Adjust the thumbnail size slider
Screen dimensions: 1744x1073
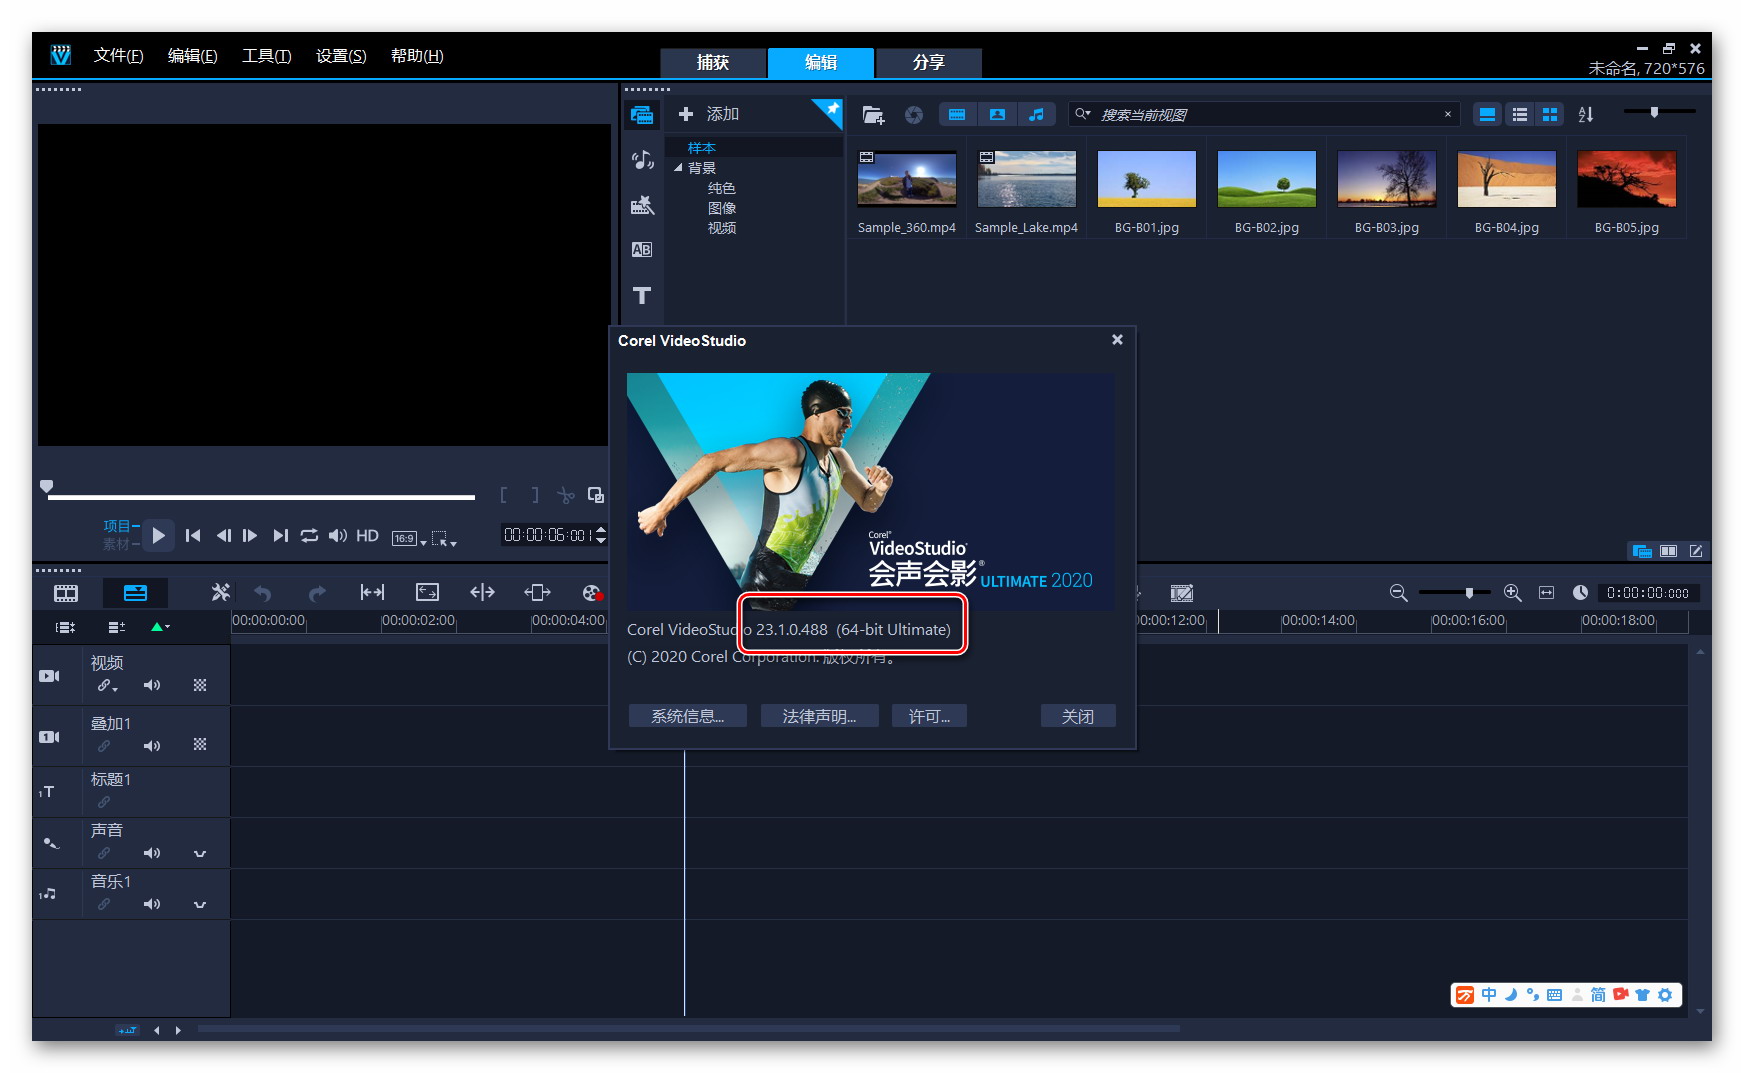tap(1654, 112)
